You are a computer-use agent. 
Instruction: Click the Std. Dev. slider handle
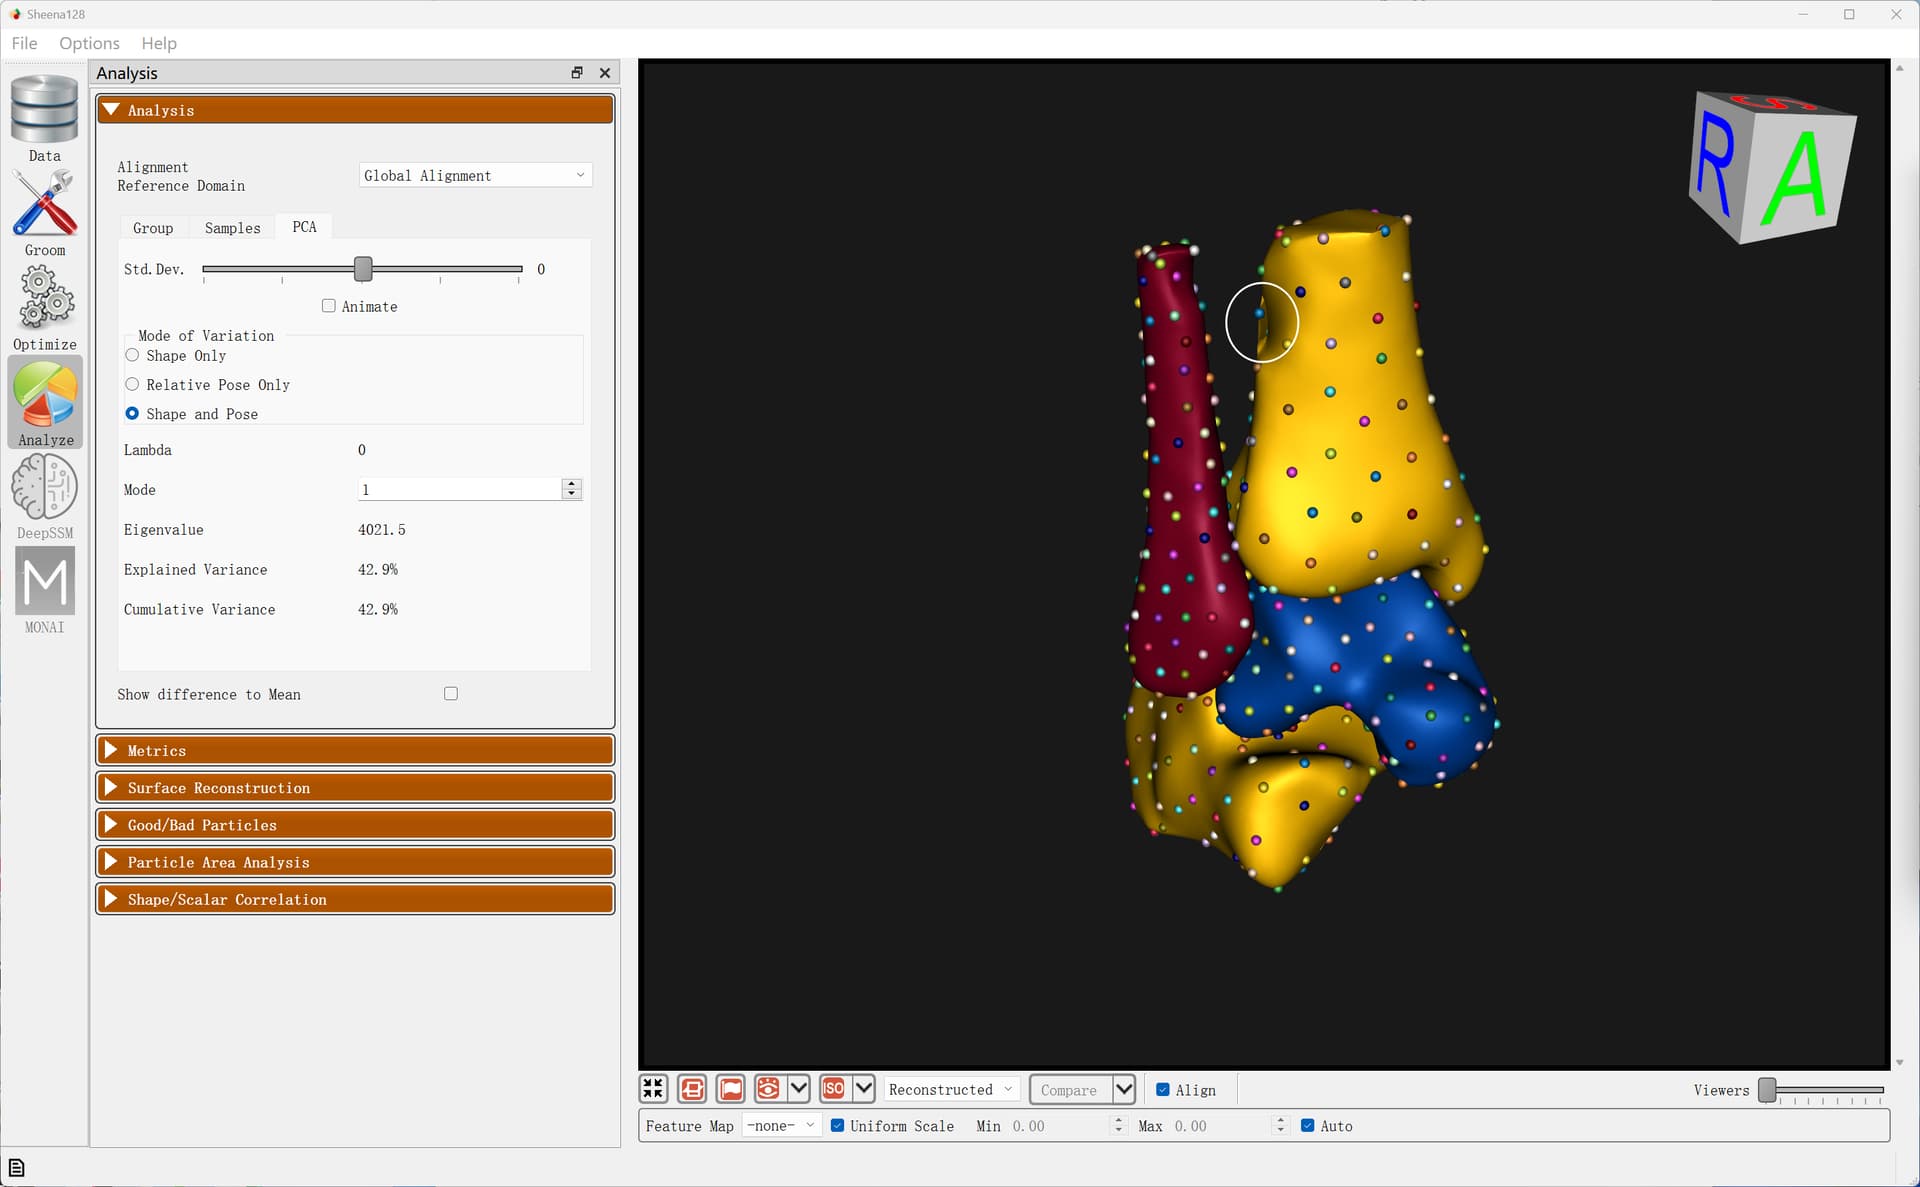pos(363,269)
